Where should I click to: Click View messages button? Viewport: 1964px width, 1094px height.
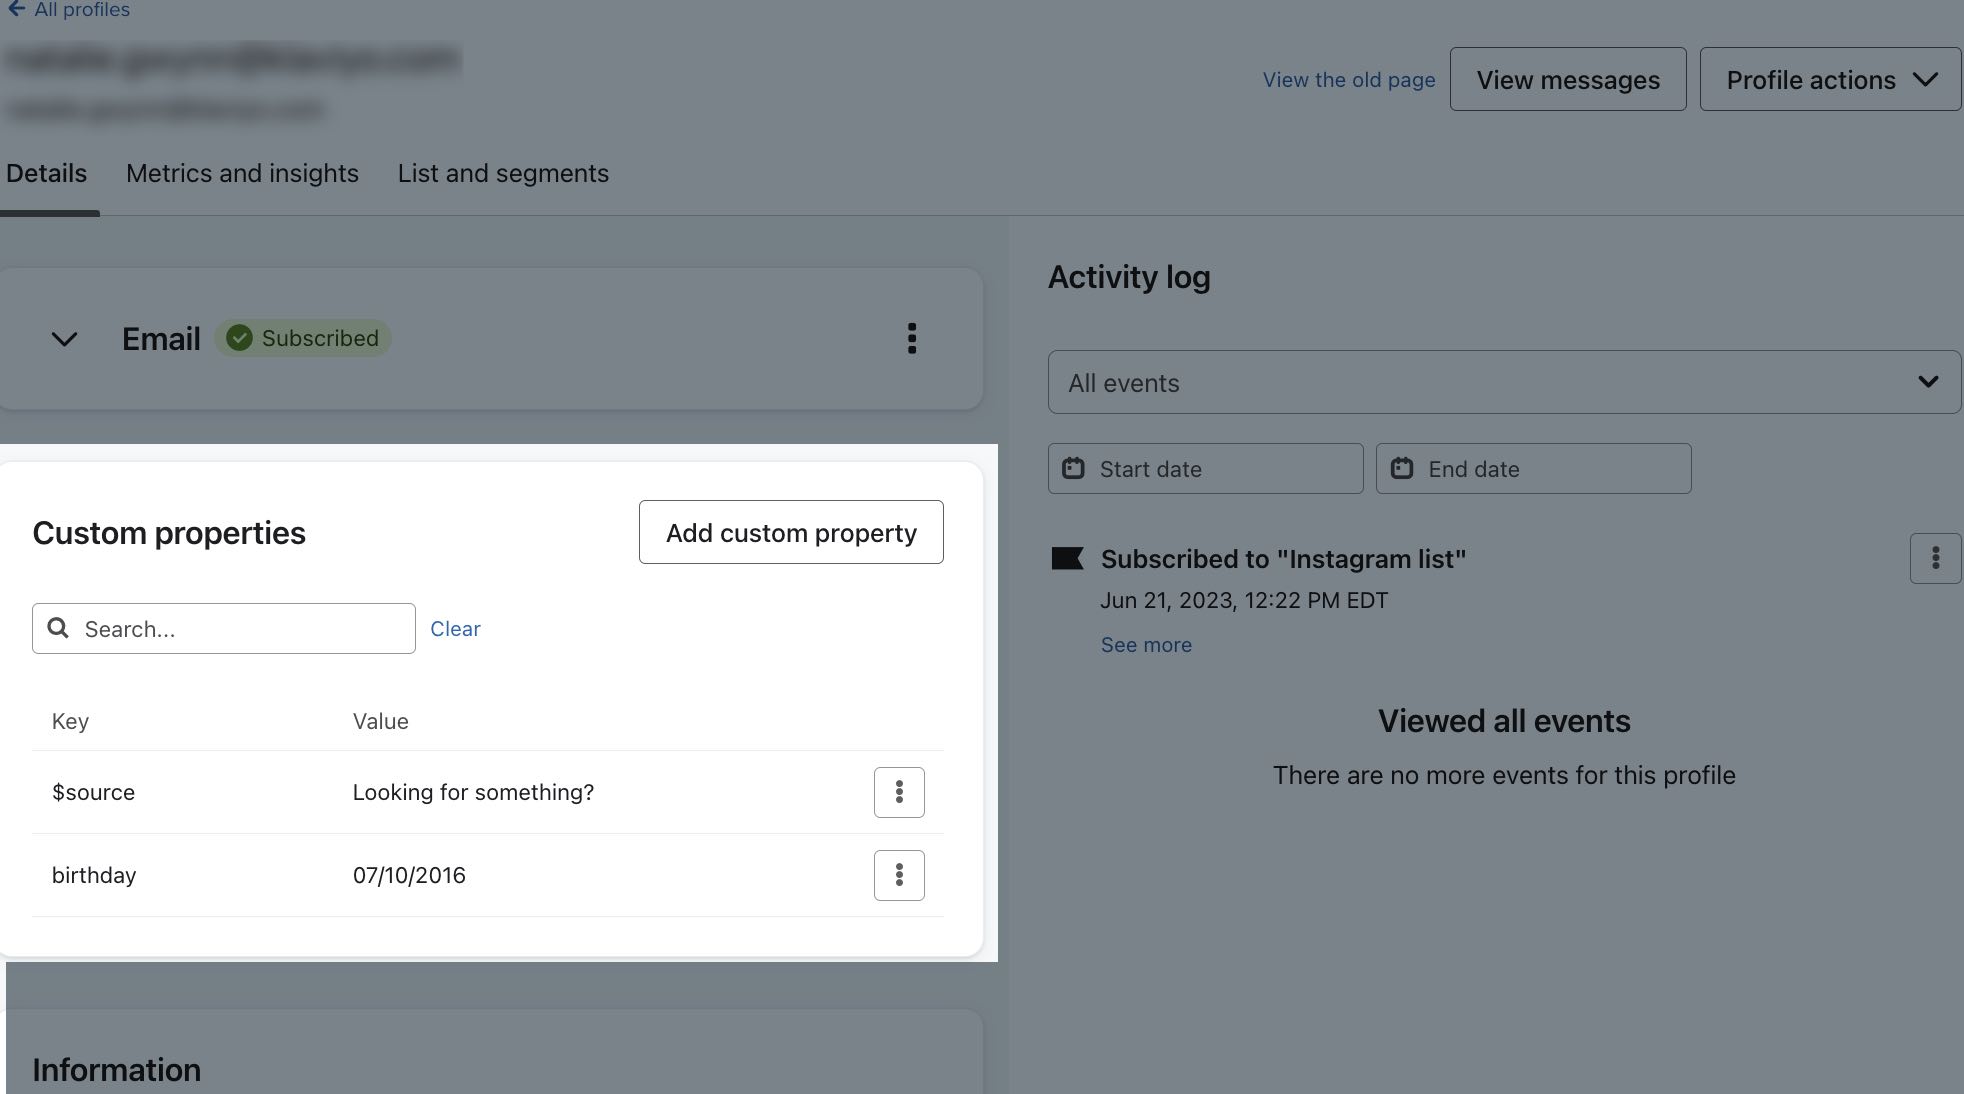(x=1567, y=78)
